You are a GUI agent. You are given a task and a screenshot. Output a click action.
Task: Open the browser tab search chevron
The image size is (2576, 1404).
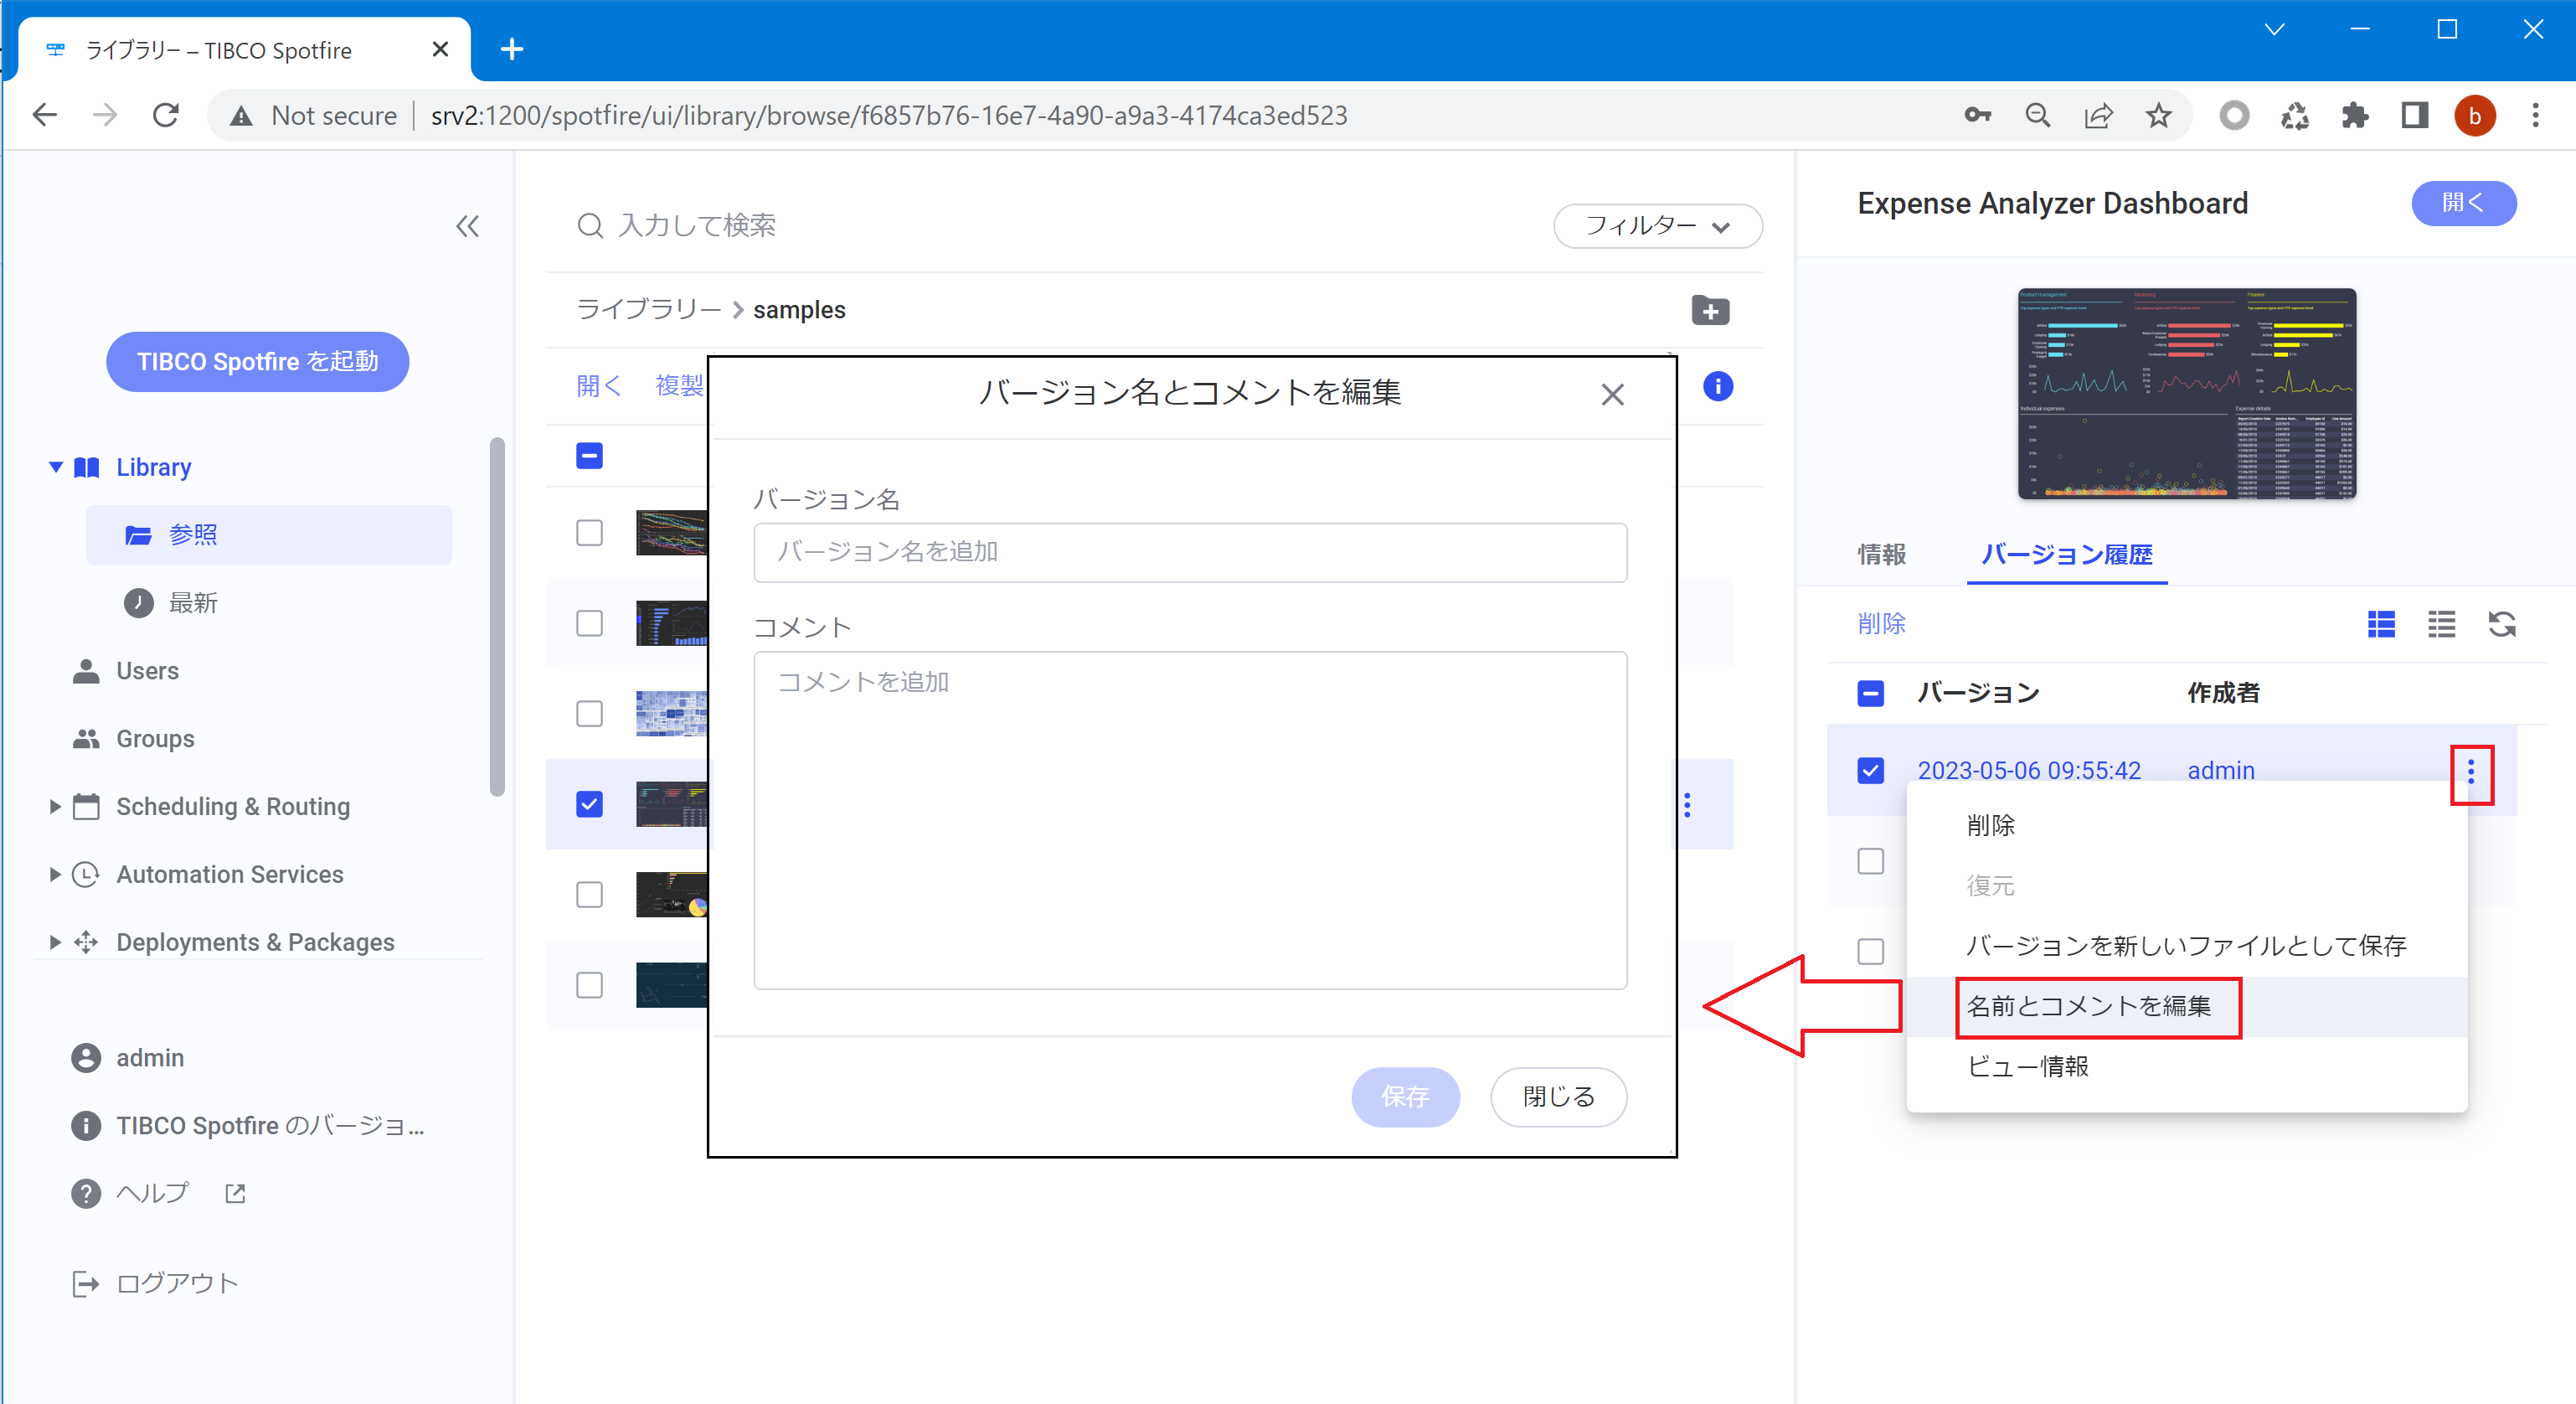[x=2274, y=29]
